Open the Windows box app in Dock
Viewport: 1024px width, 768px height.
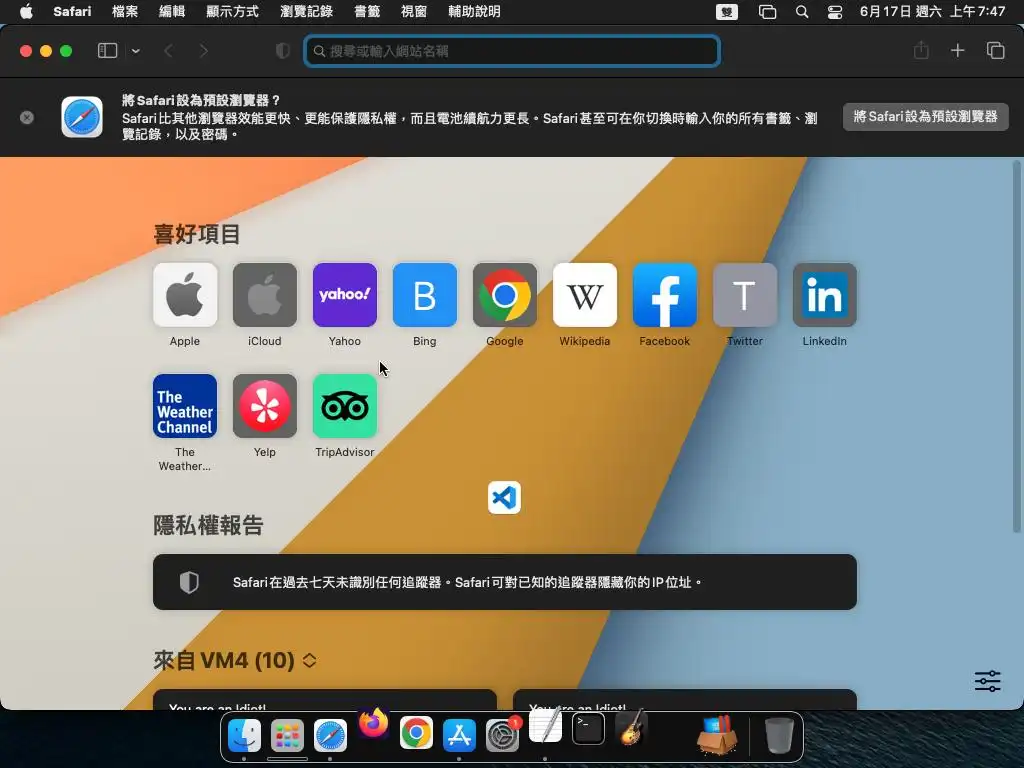click(717, 735)
